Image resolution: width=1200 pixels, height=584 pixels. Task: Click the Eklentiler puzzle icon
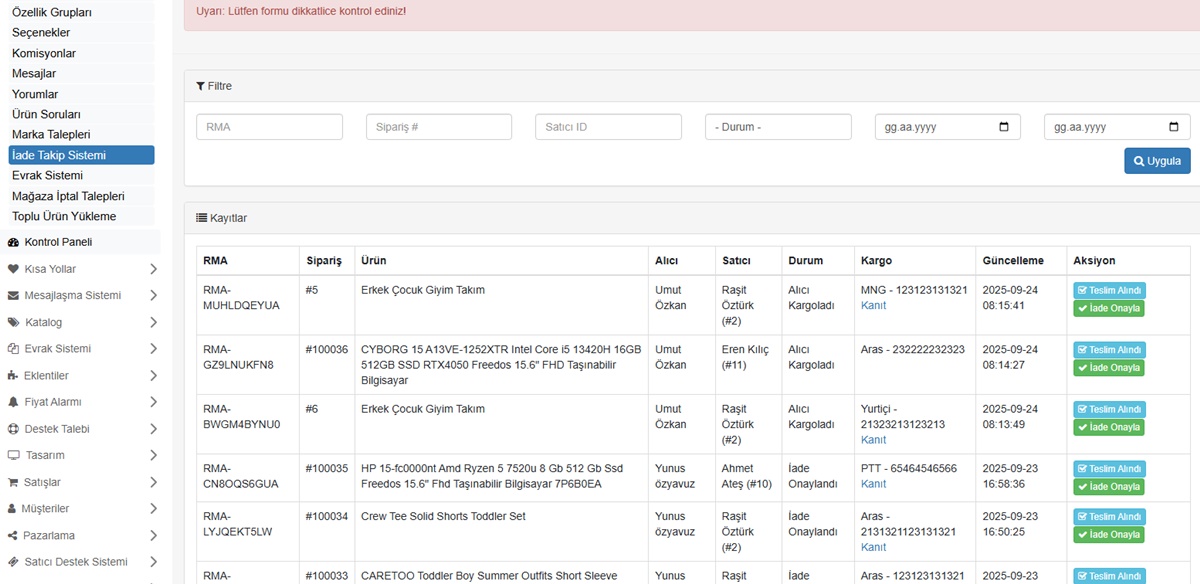click(x=13, y=376)
